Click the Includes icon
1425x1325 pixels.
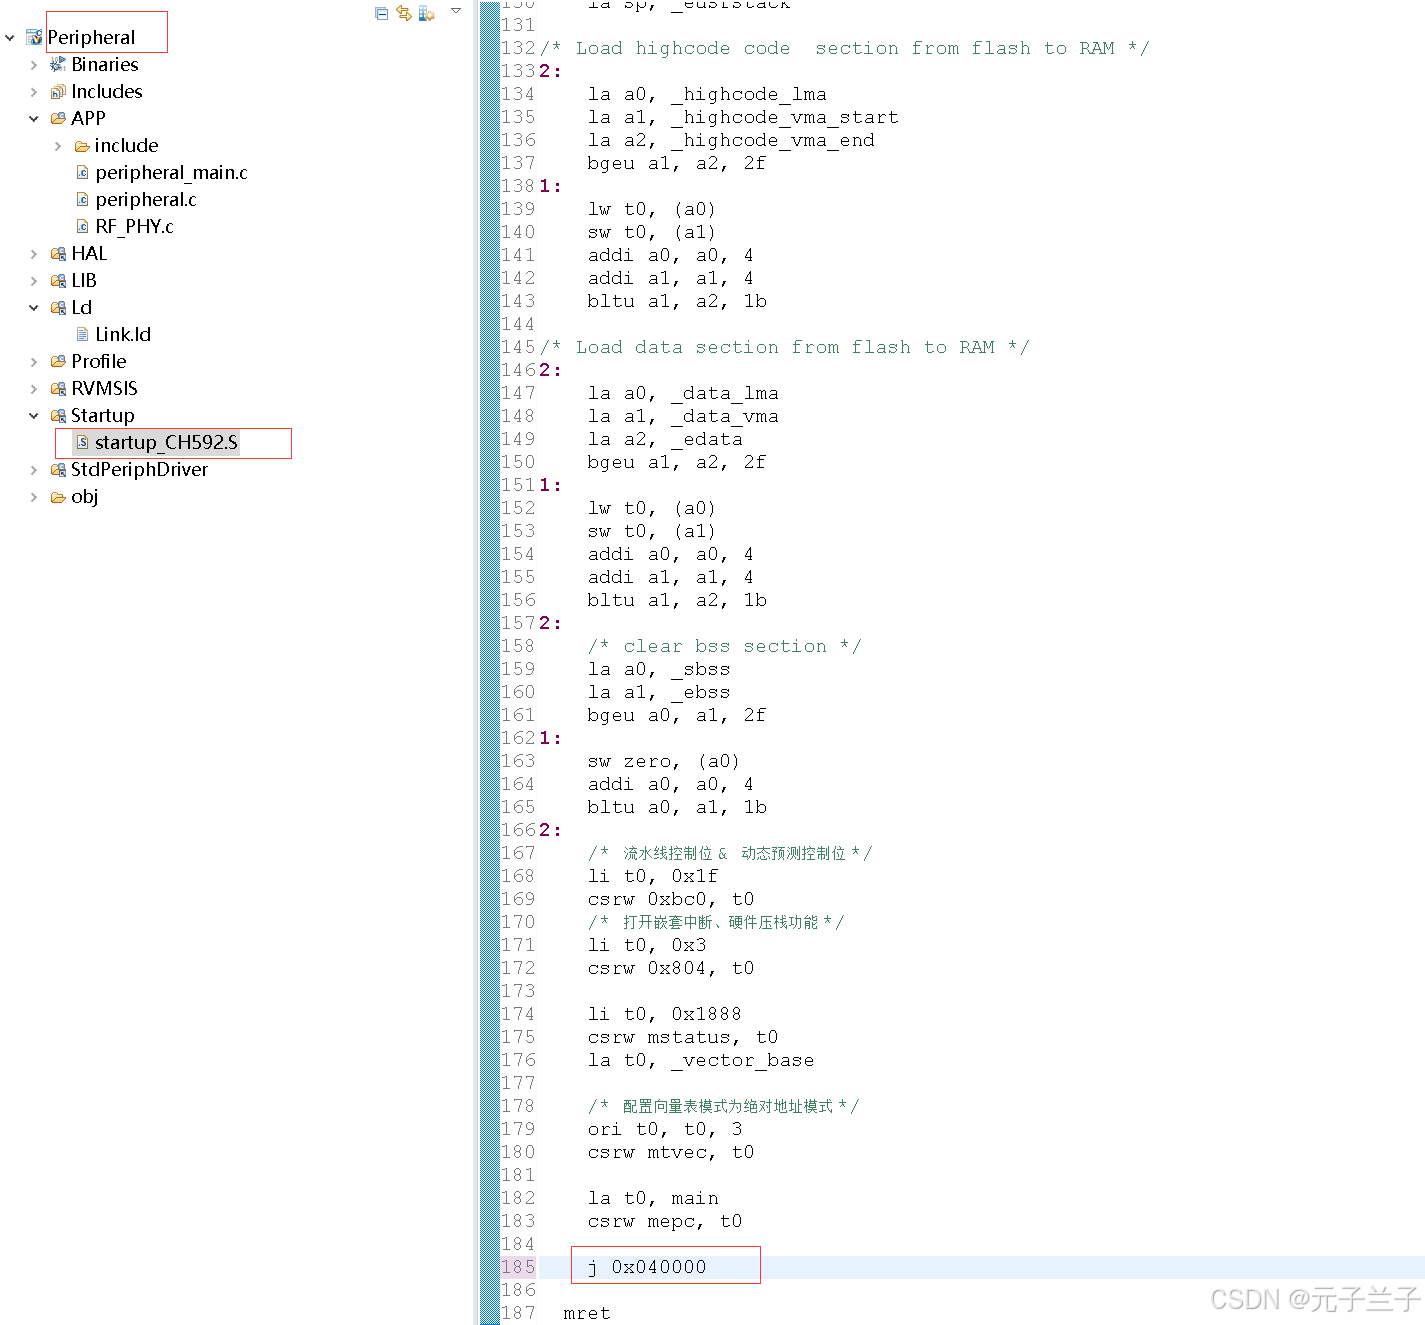click(x=58, y=92)
